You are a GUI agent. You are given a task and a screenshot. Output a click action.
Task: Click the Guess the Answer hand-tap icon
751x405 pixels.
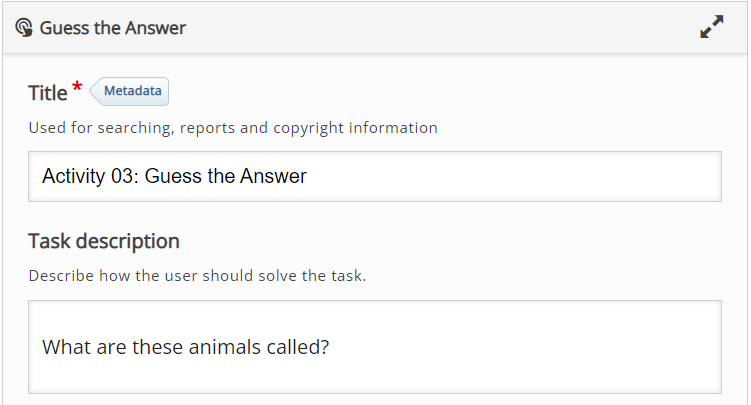pos(23,28)
